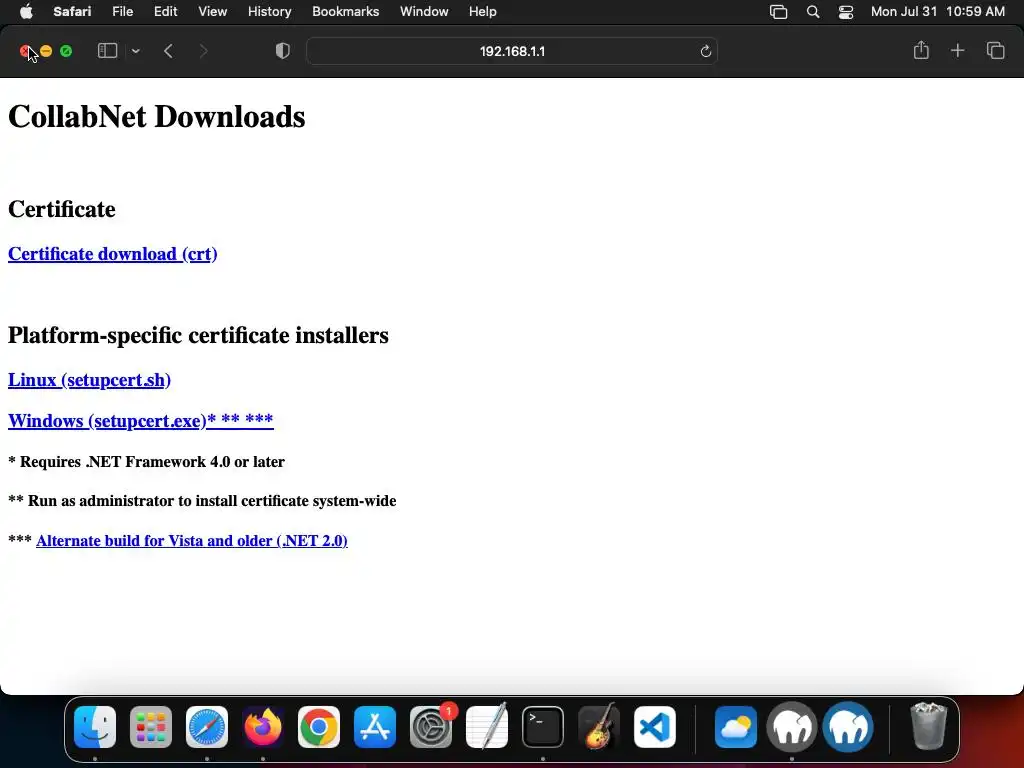This screenshot has height=768, width=1024.
Task: Launch GarageBand from the Dock
Action: [599, 727]
